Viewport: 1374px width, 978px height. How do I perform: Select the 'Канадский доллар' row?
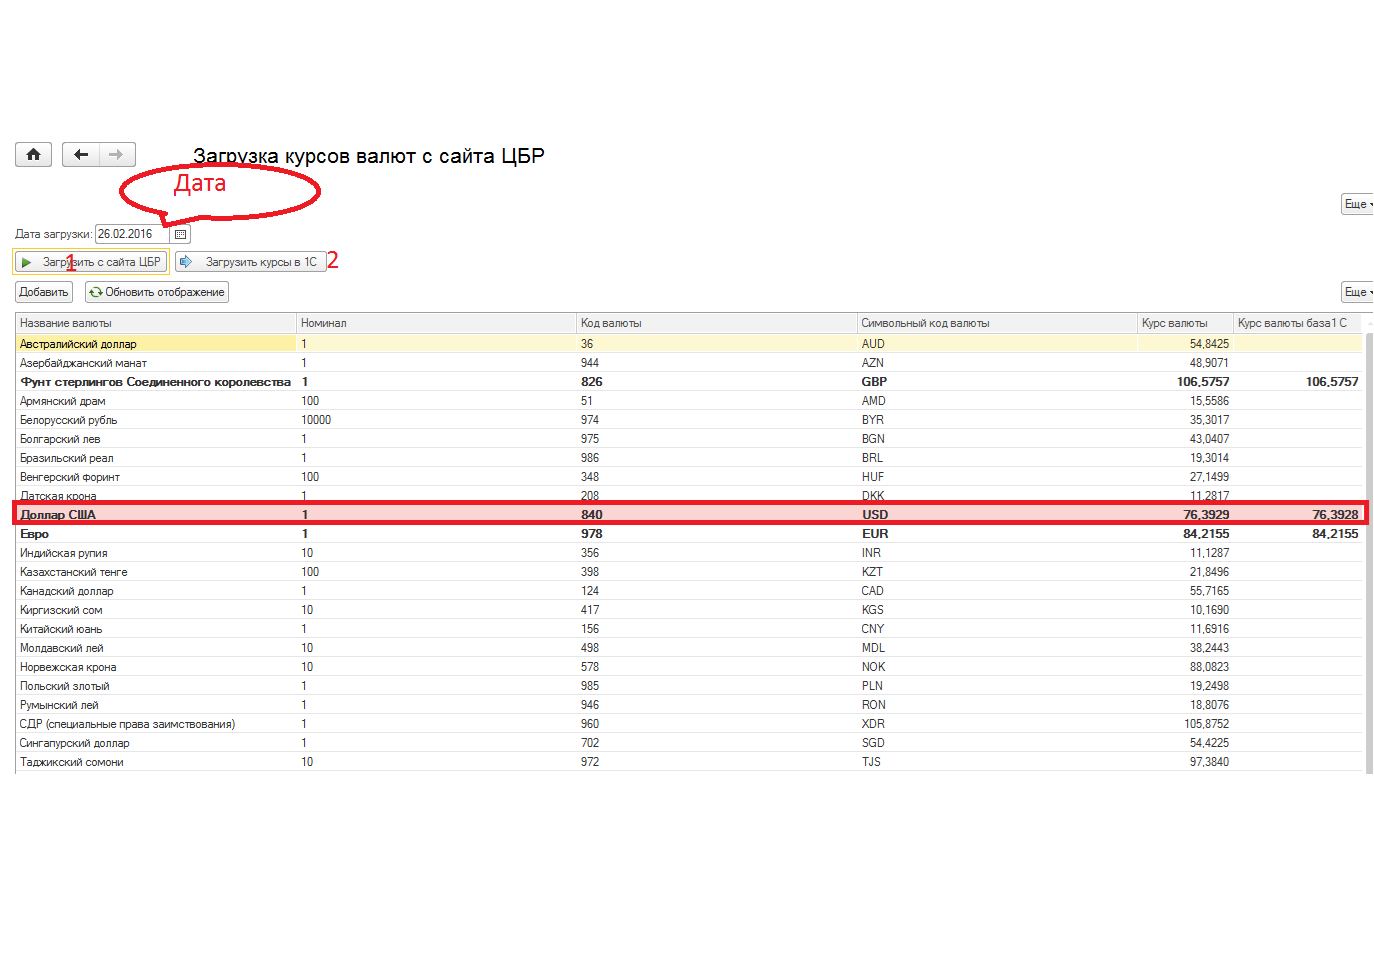click(x=689, y=591)
